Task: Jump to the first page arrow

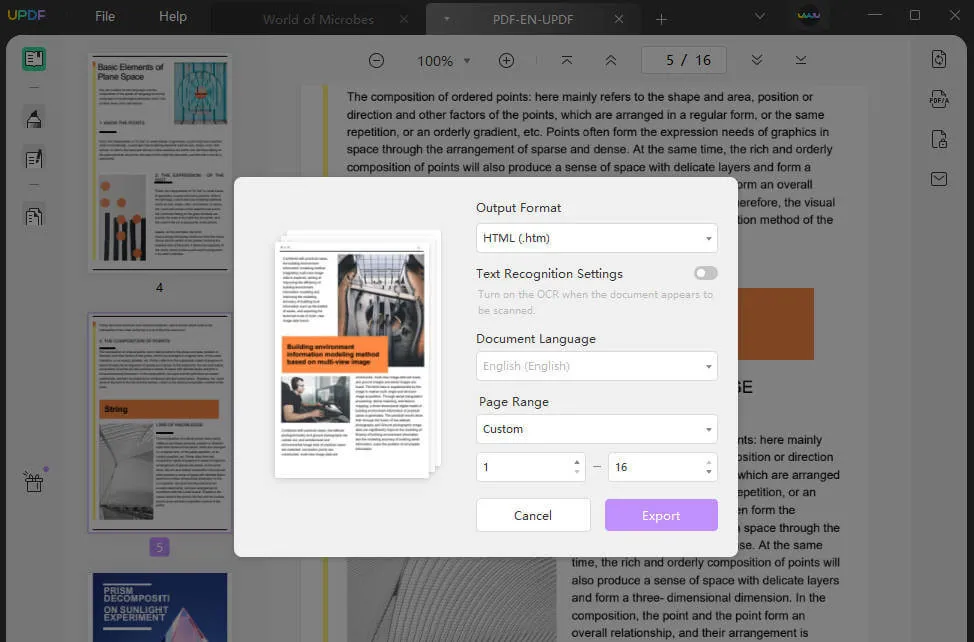Action: tap(567, 61)
